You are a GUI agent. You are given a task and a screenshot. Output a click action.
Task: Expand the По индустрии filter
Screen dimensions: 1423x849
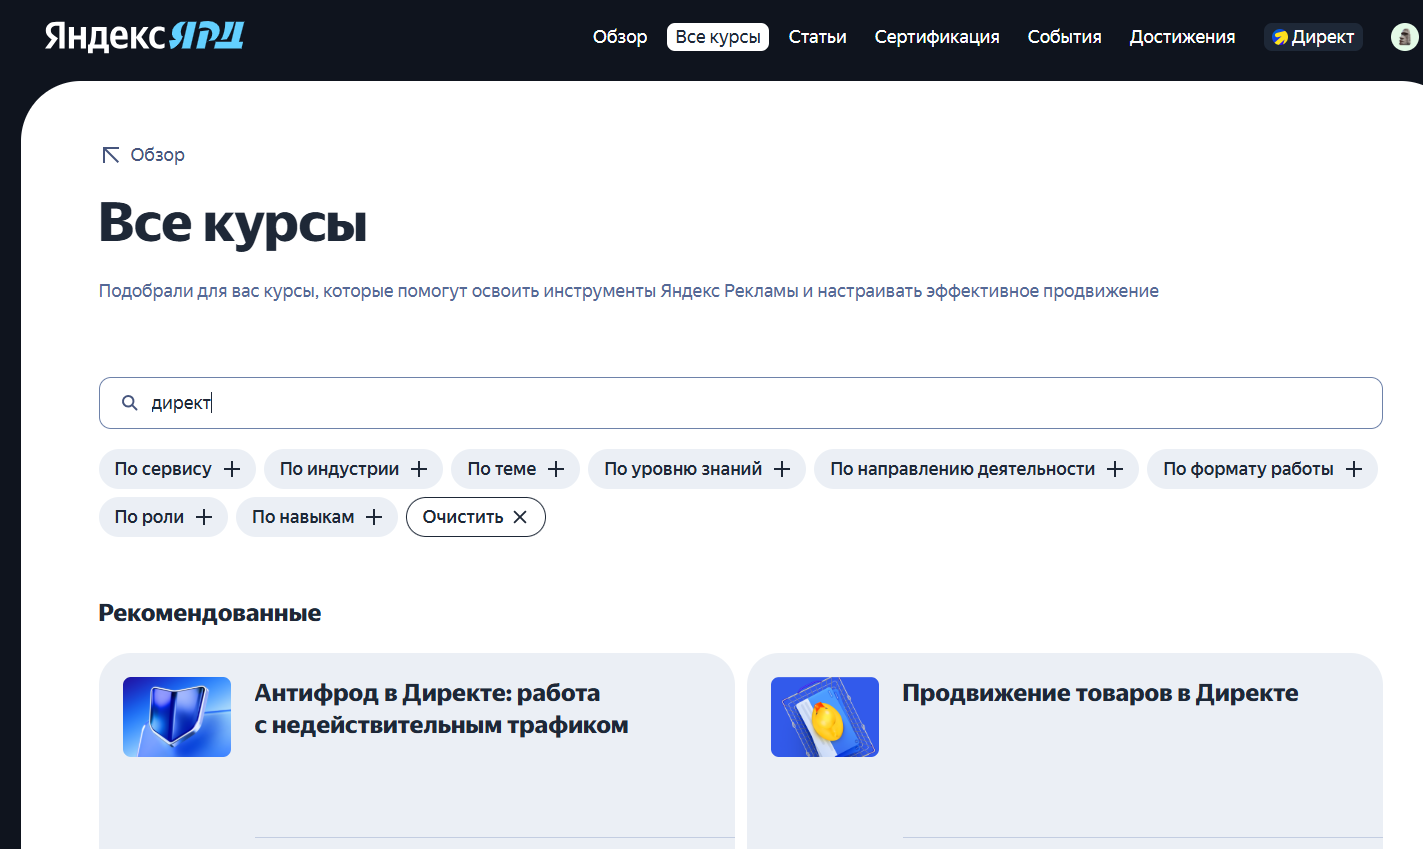[x=353, y=469]
